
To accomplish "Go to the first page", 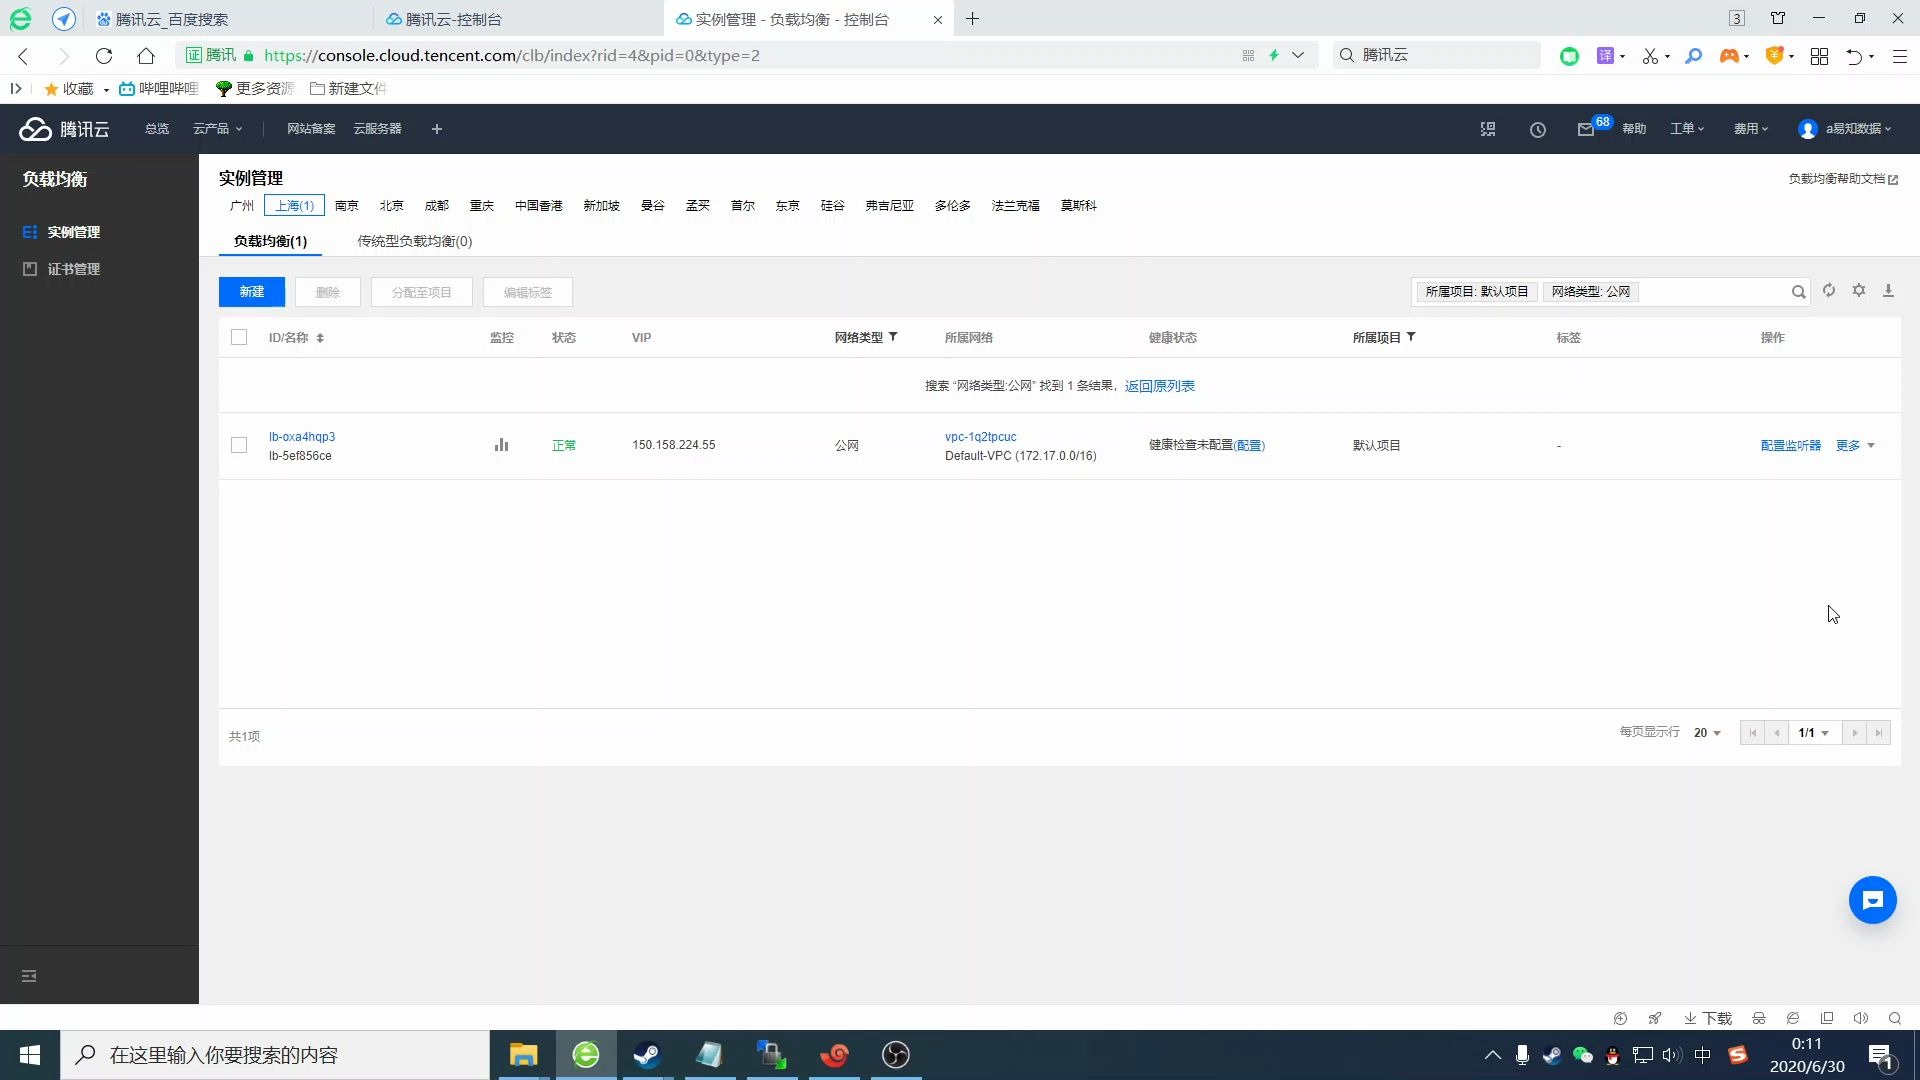I will tap(1752, 733).
